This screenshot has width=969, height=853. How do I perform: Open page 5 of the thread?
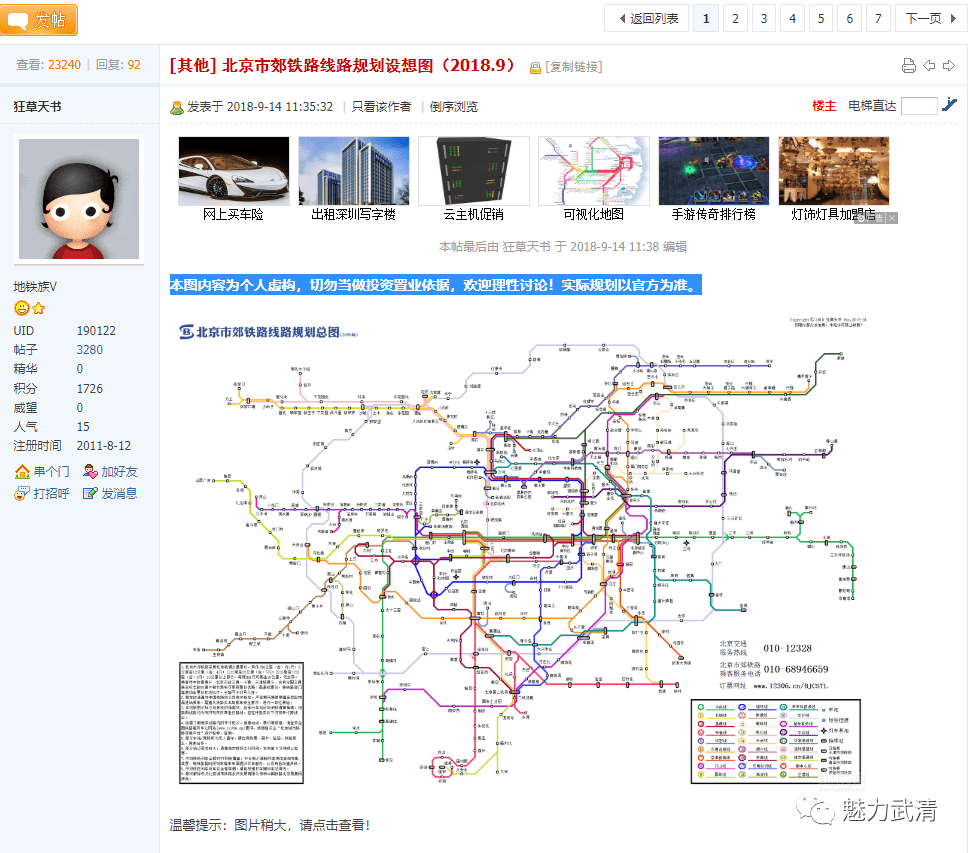point(821,19)
